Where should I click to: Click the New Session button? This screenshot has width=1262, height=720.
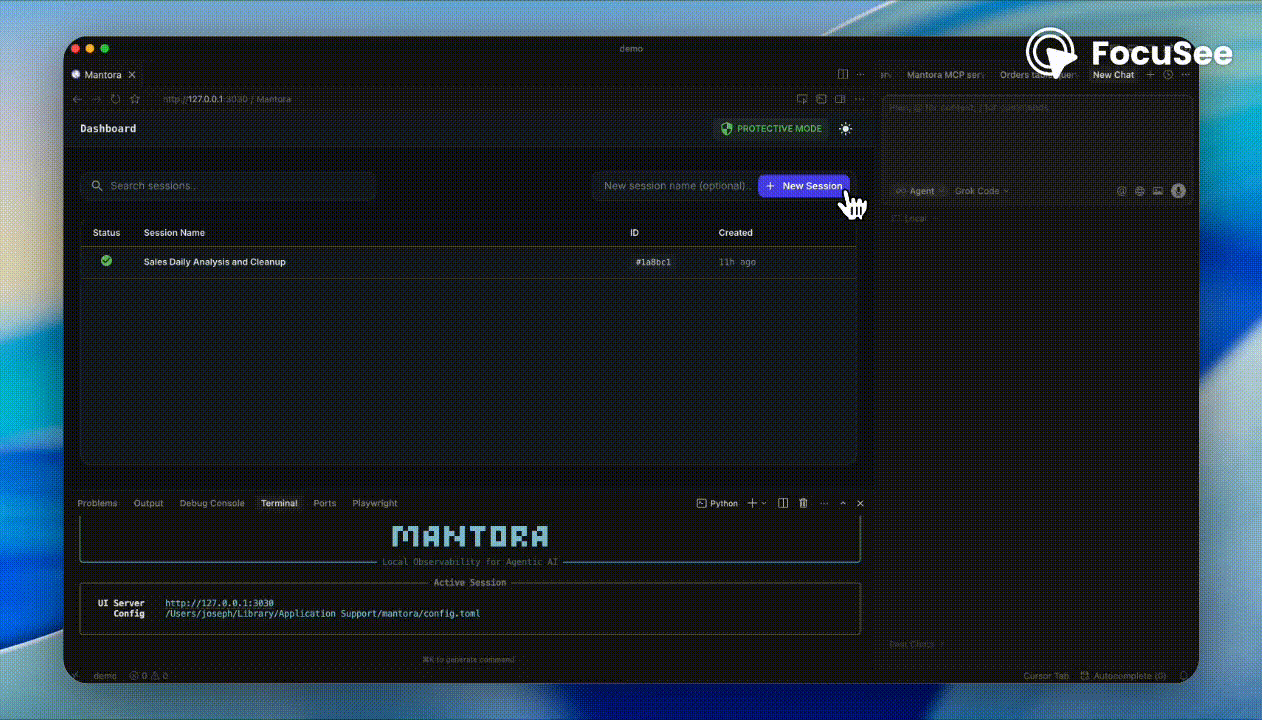[x=803, y=186]
